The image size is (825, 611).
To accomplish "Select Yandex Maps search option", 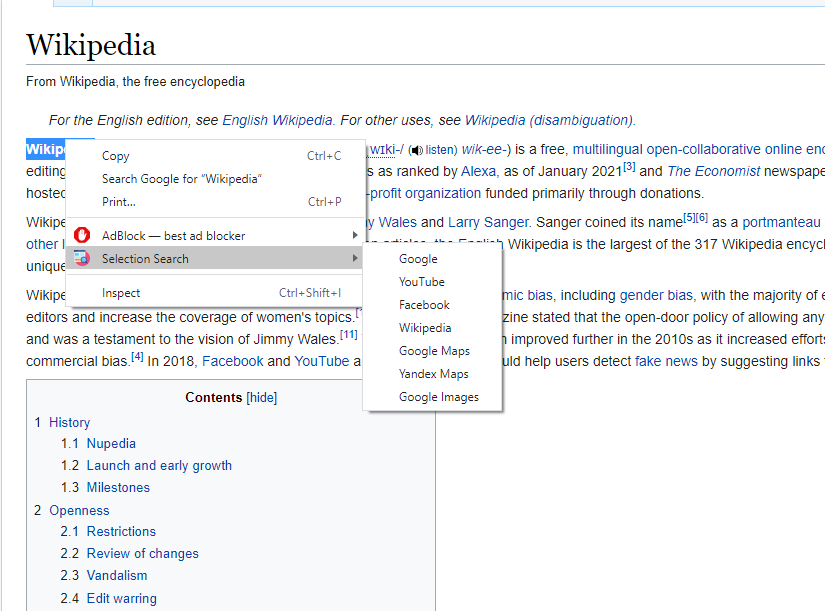I will tap(433, 373).
